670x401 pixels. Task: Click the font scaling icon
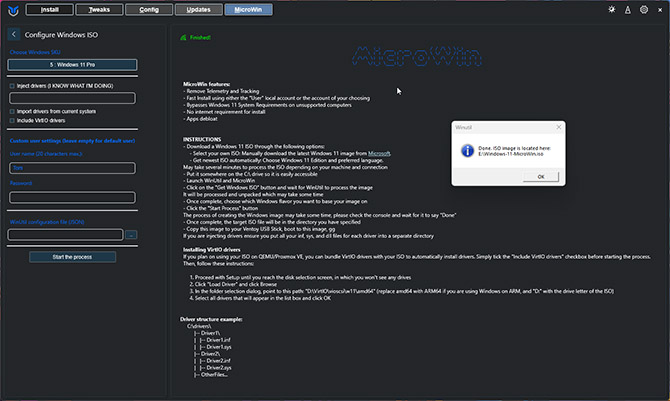(x=627, y=10)
